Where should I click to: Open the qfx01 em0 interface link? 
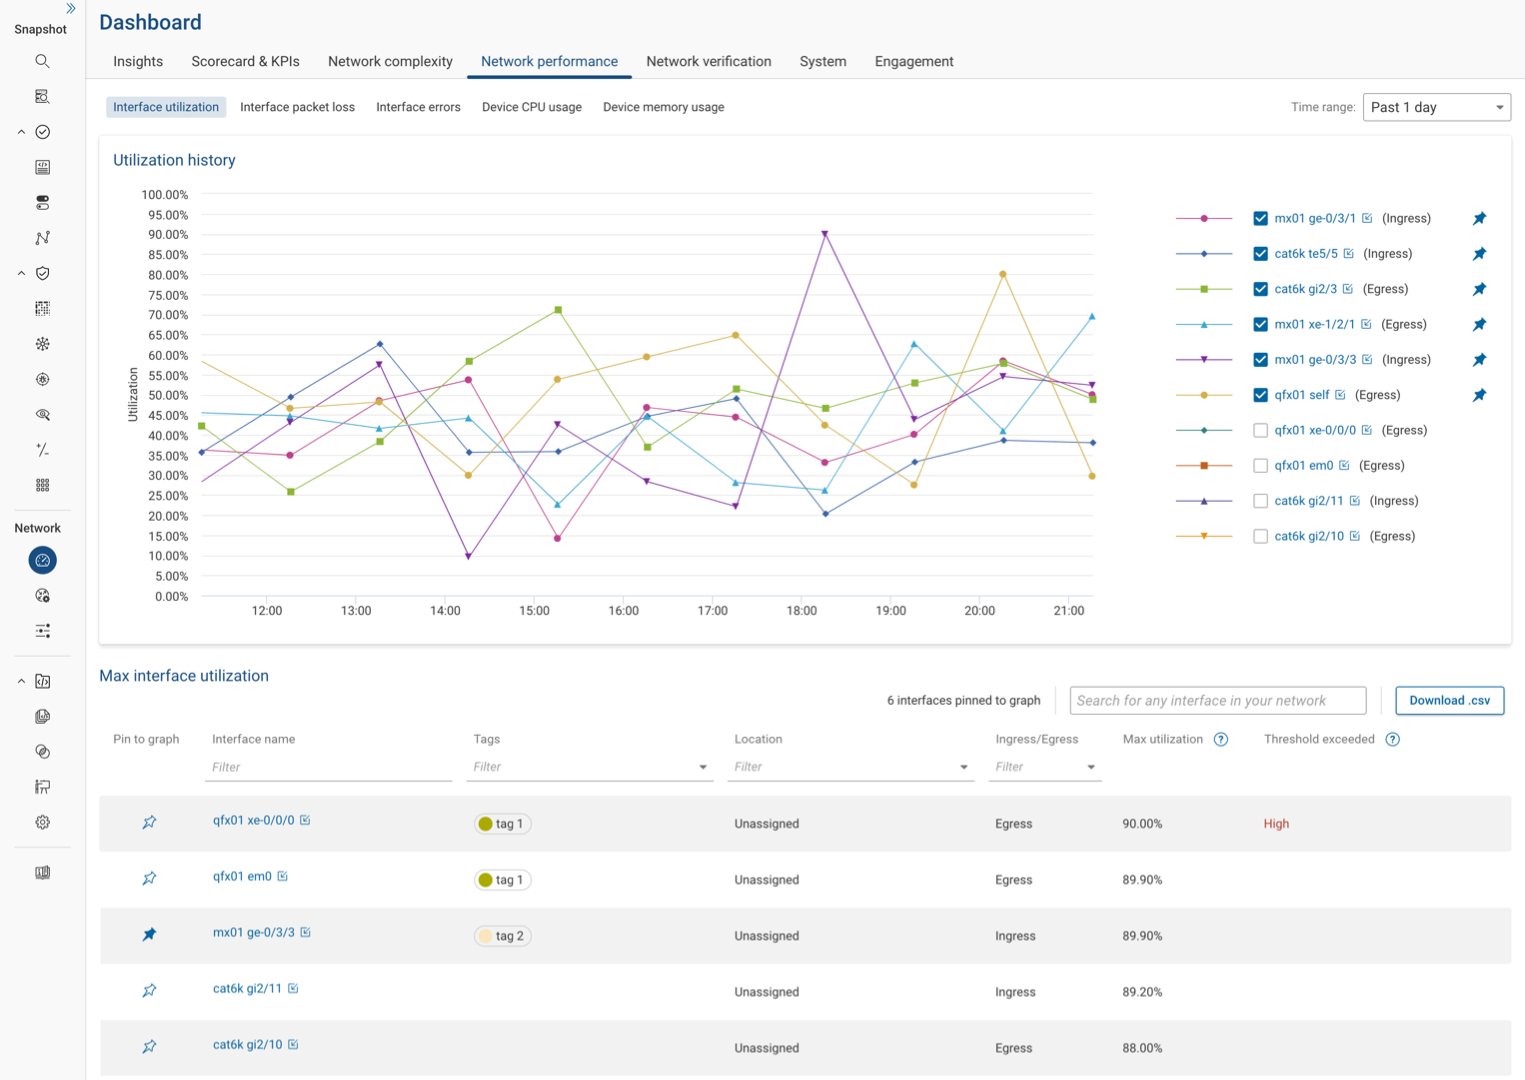point(243,876)
